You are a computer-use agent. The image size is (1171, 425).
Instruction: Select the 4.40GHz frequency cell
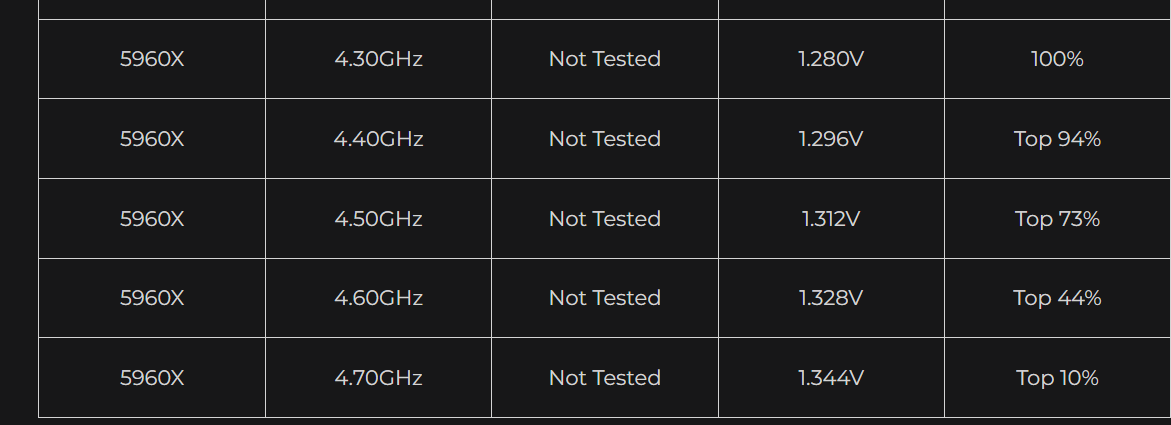(x=378, y=139)
